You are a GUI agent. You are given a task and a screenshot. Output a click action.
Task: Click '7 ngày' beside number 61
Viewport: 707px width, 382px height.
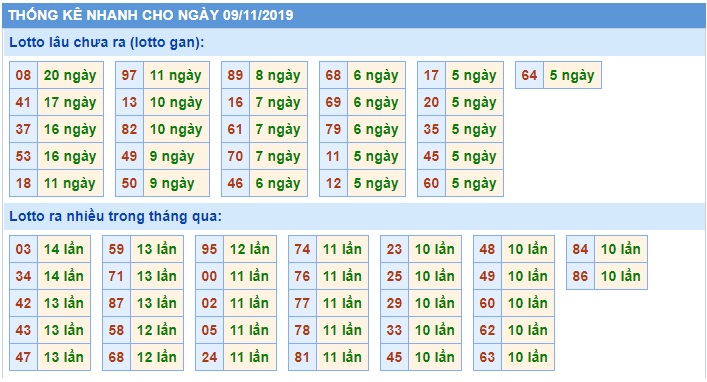pos(278,129)
